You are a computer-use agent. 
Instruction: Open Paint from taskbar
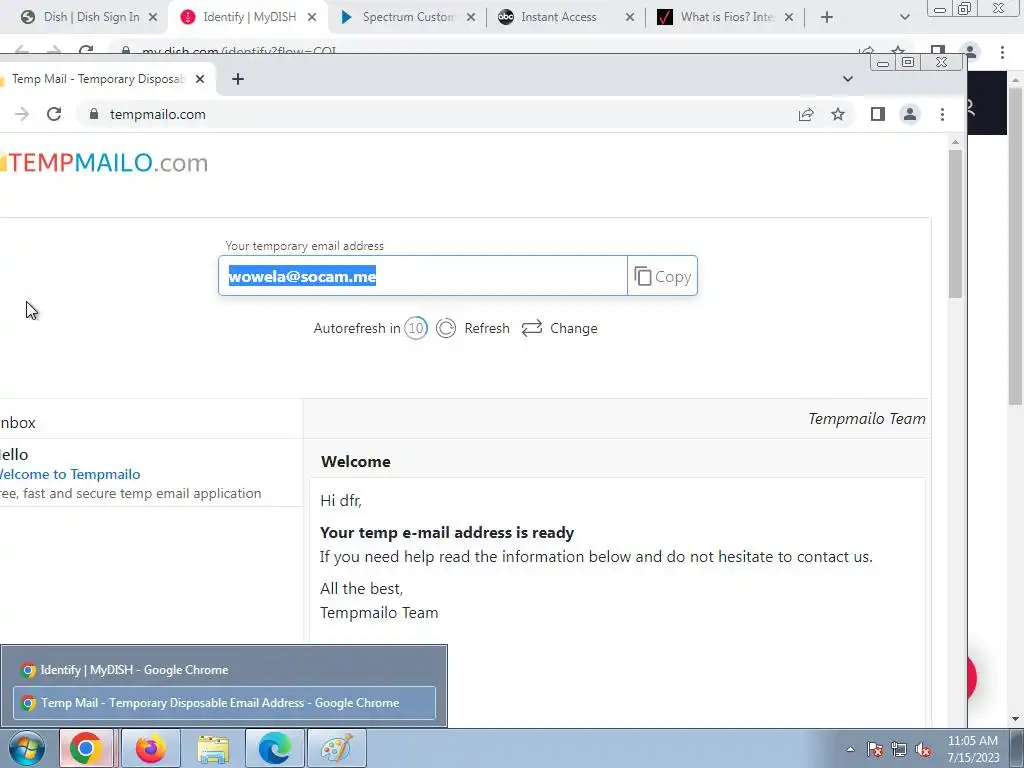coord(337,748)
